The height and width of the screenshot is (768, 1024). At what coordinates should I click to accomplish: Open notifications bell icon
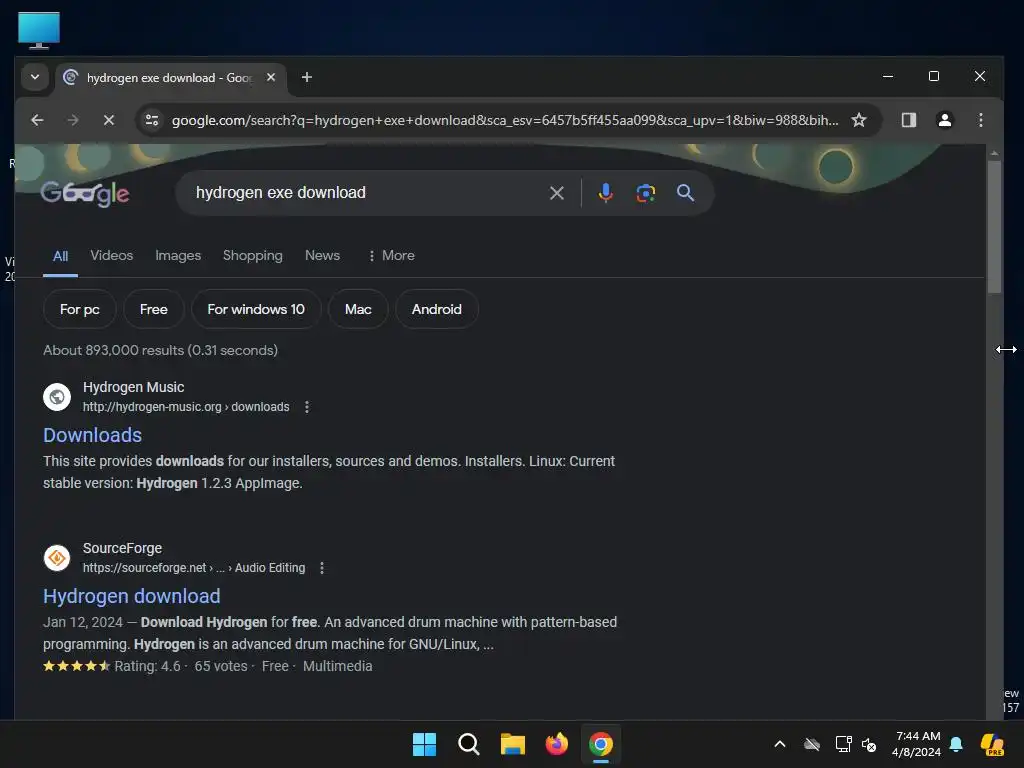click(956, 744)
